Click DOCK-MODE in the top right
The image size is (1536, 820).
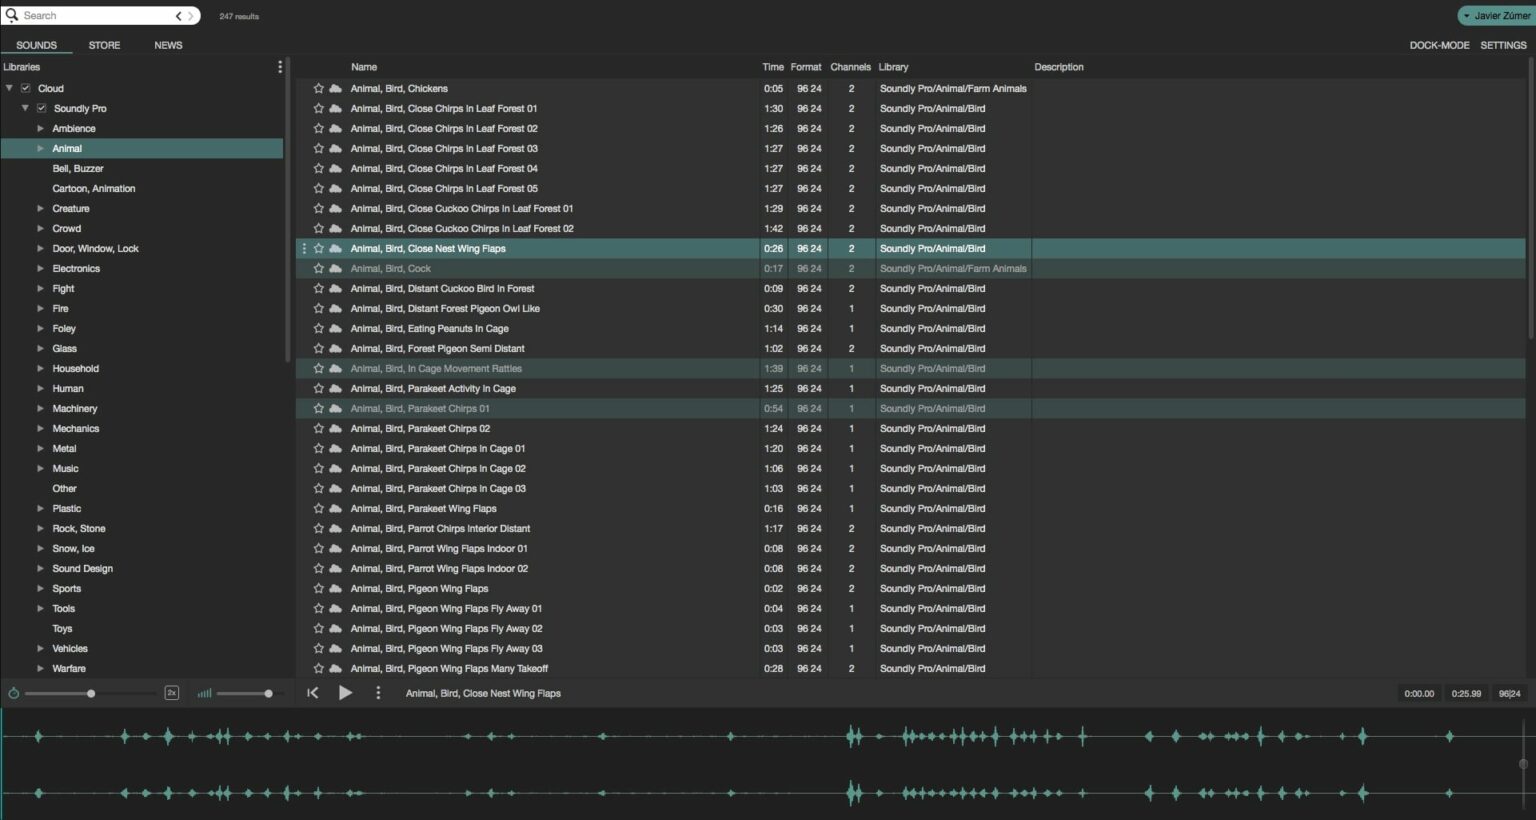1440,45
